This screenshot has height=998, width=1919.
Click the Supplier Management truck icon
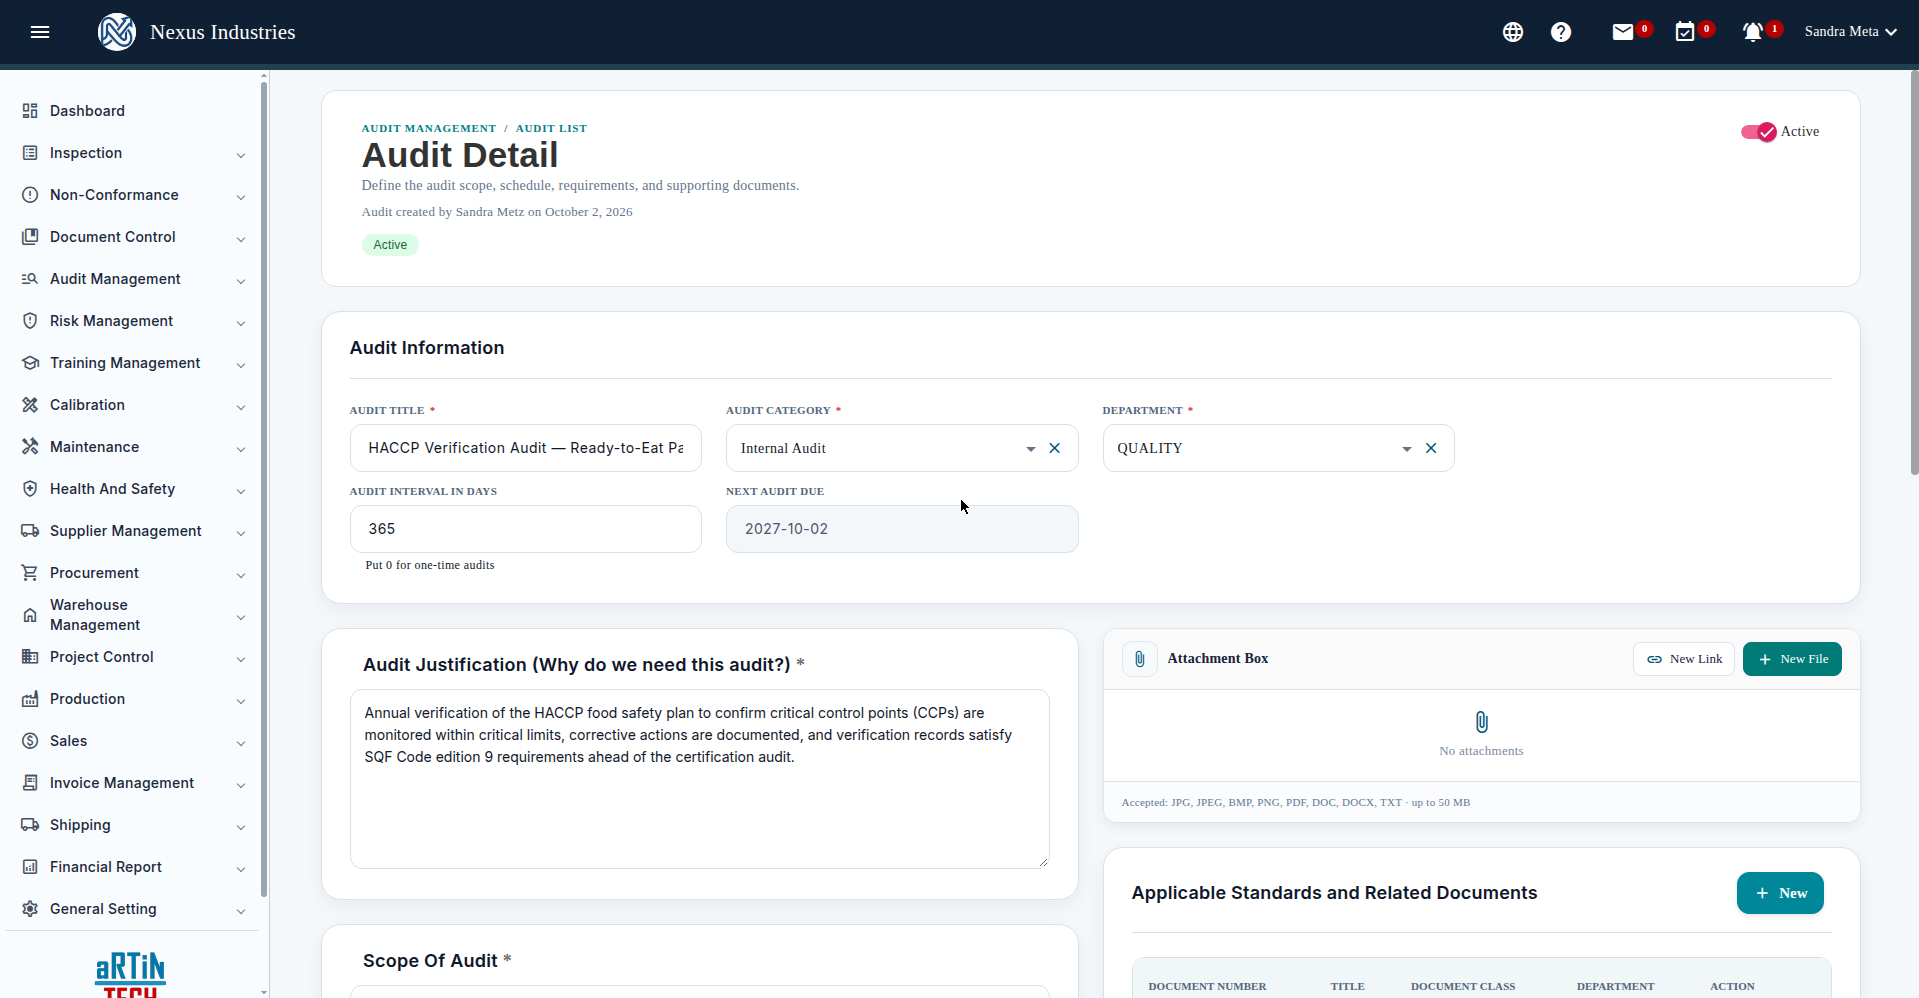(x=30, y=531)
